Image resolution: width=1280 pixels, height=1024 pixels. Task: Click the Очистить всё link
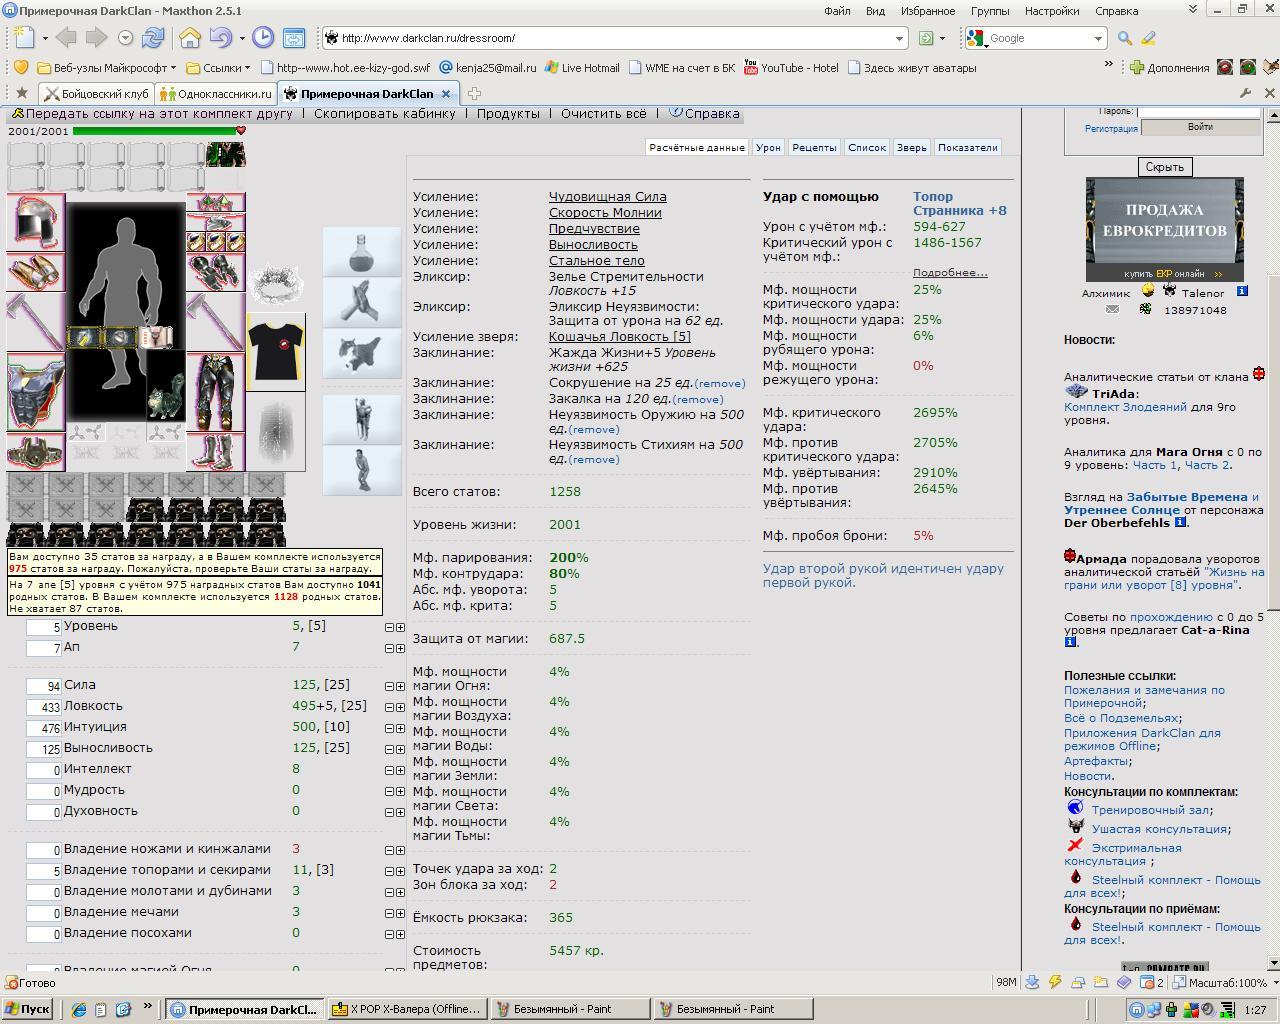point(603,113)
